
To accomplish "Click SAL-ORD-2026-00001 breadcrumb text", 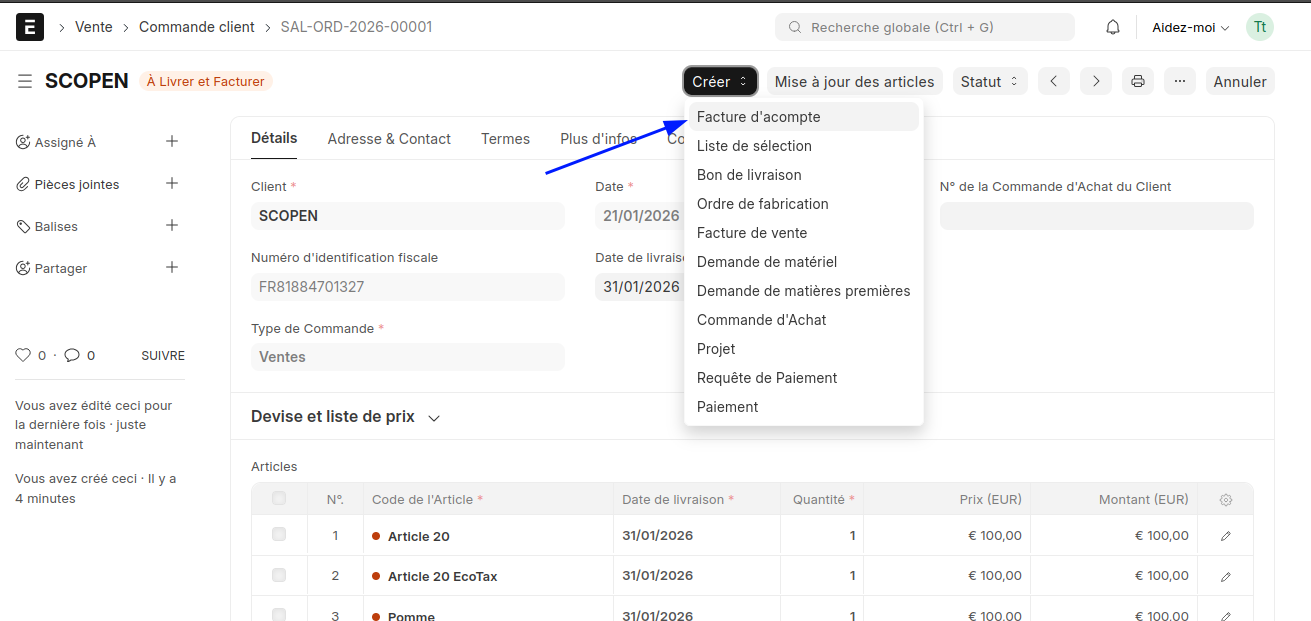I will (x=356, y=27).
